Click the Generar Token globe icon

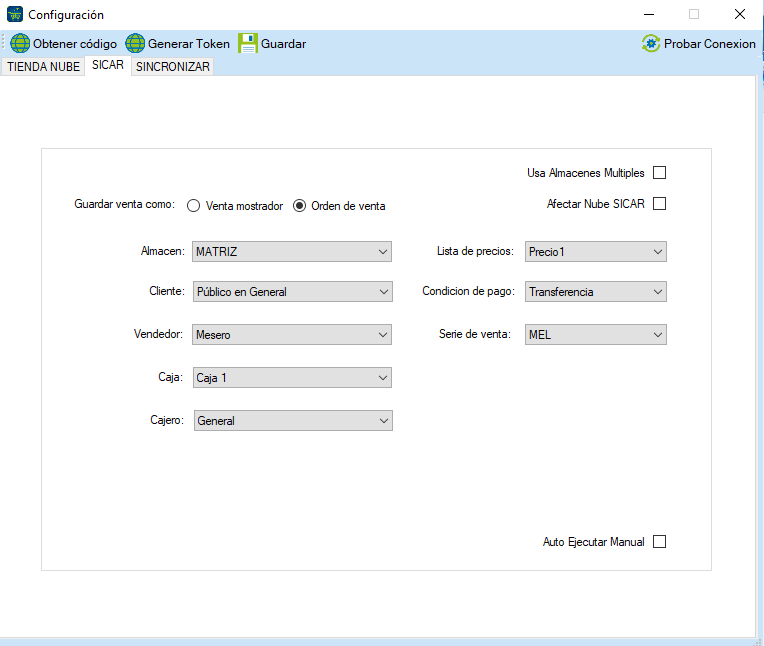pos(135,43)
